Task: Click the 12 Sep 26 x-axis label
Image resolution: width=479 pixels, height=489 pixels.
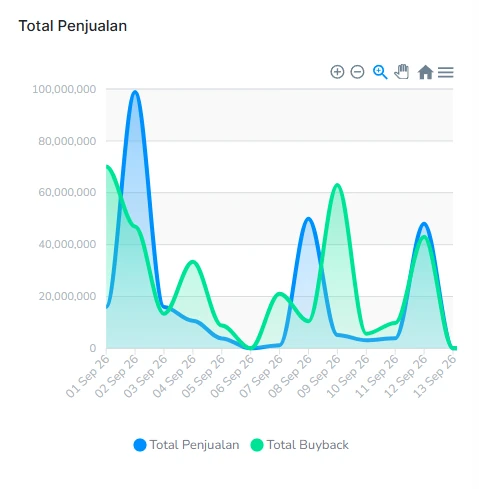Action: [406, 376]
